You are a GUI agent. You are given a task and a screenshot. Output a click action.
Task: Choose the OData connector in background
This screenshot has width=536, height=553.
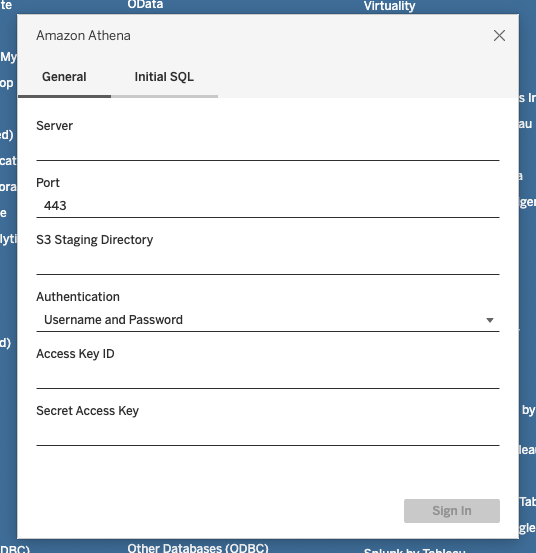(x=145, y=5)
